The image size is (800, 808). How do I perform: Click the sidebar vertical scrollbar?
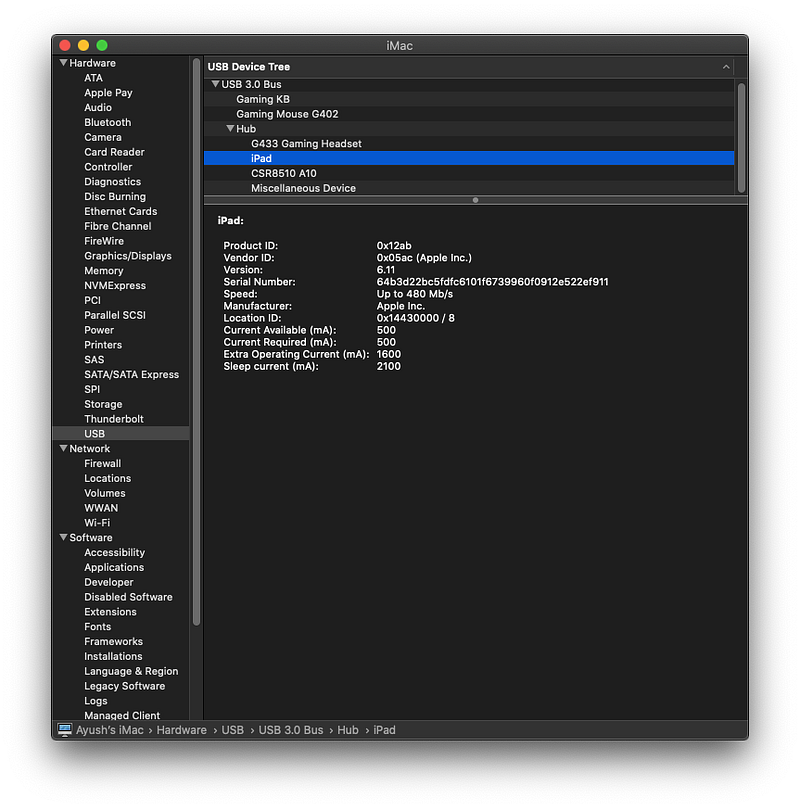pyautogui.click(x=196, y=342)
